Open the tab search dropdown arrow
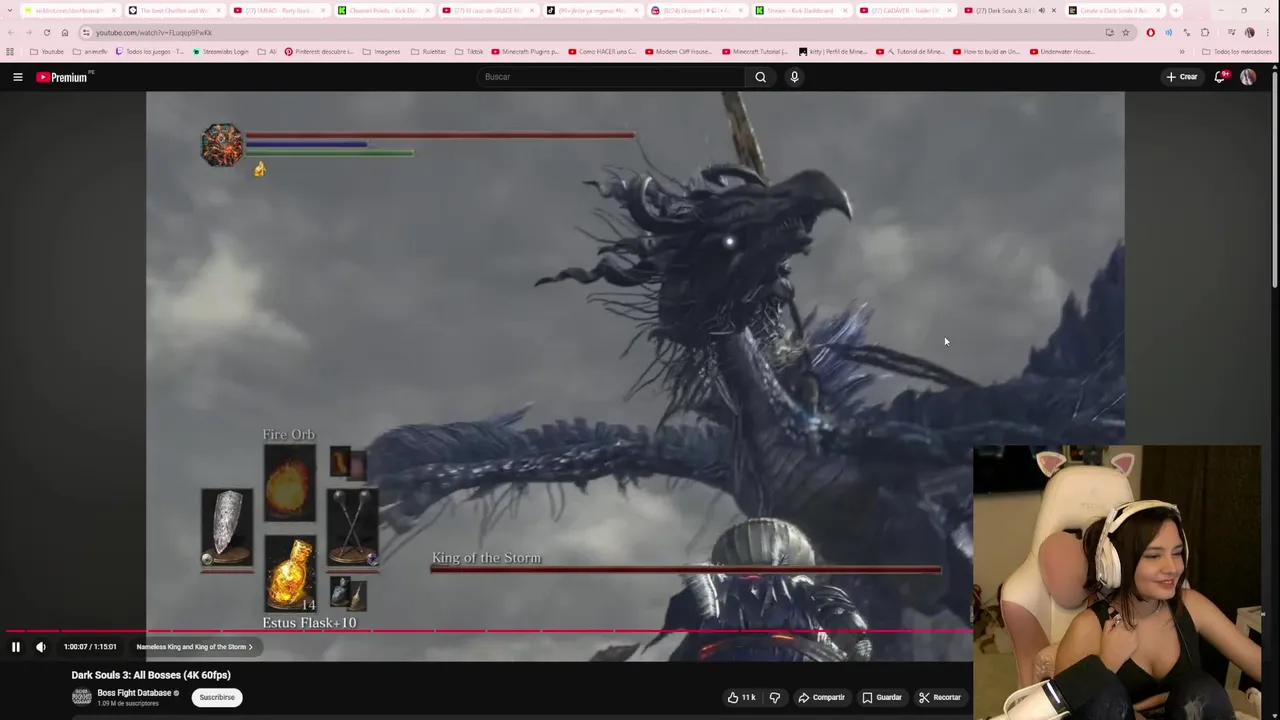This screenshot has width=1280, height=720. (x=10, y=10)
